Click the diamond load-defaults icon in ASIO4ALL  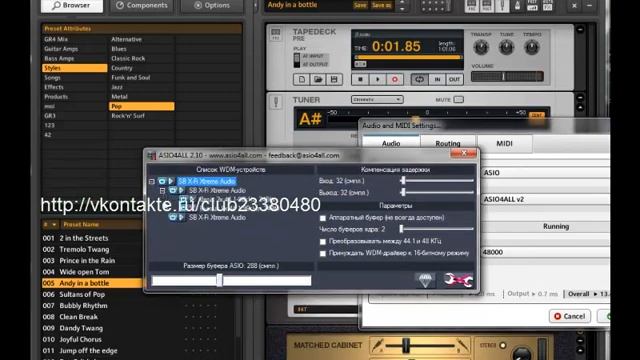click(x=425, y=280)
